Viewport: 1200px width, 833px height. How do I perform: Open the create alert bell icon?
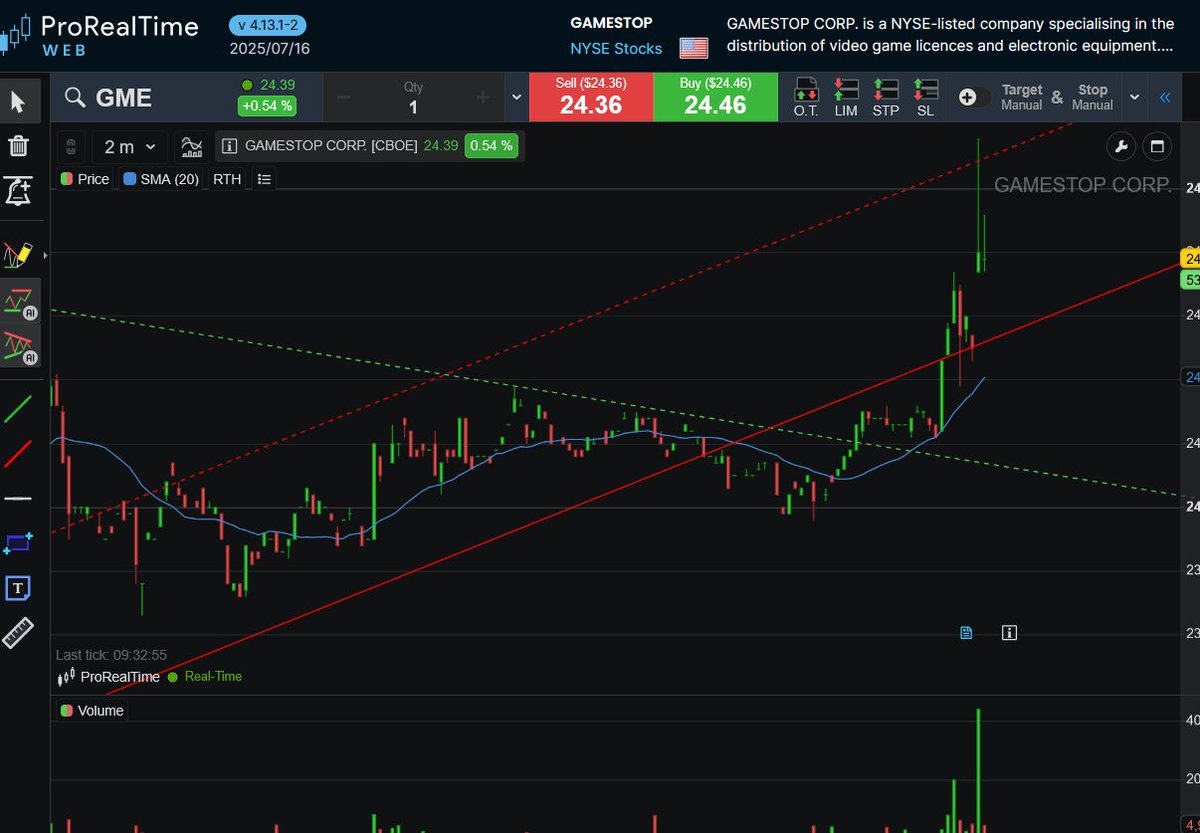pos(18,191)
